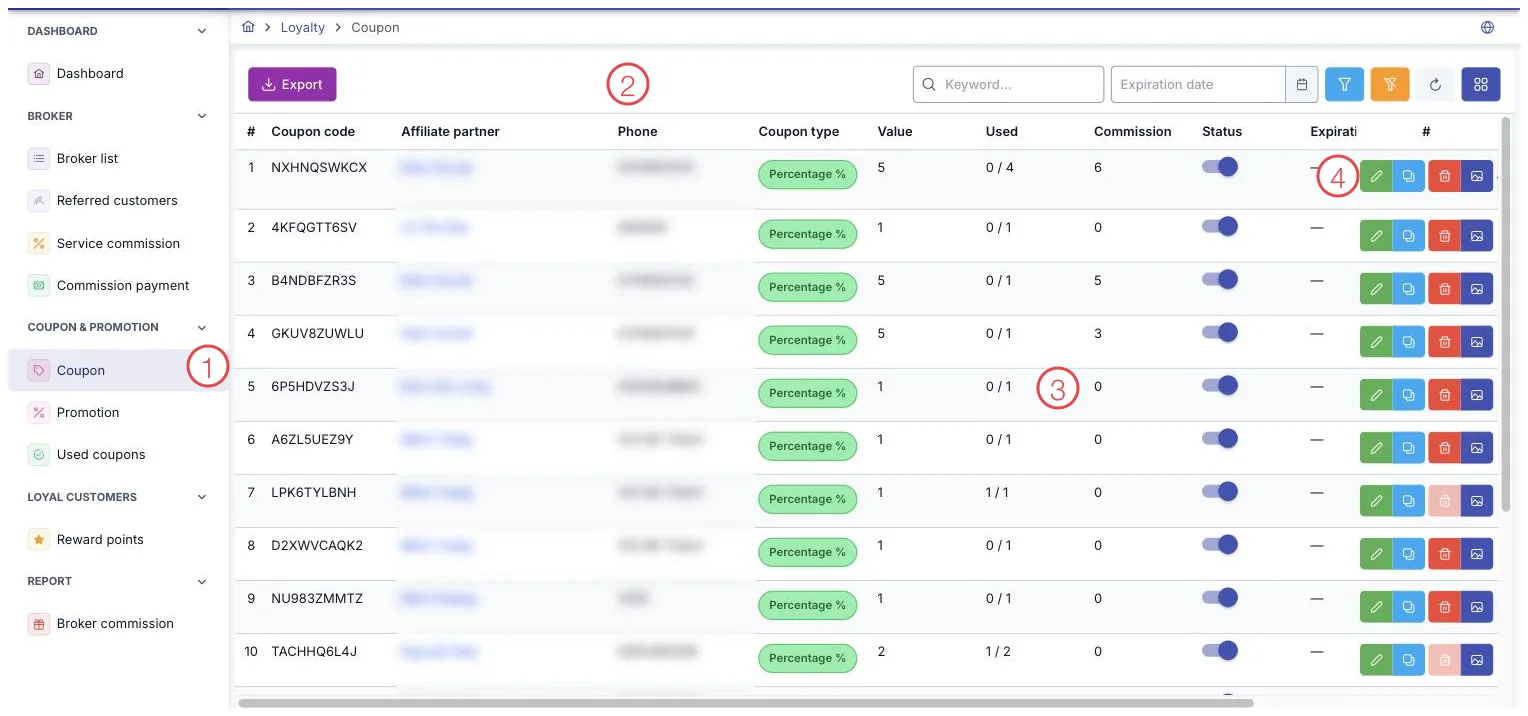
Task: Delete coupon GKUV8ZUWLU with the trash icon
Action: 1445,341
